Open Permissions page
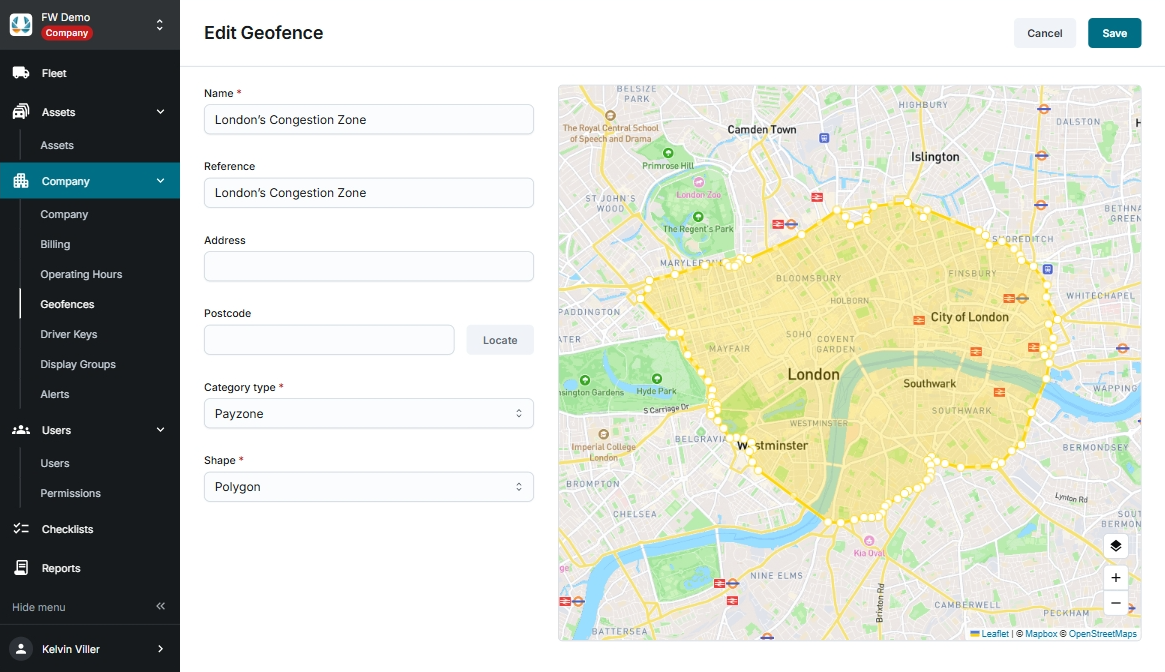Viewport: 1165px width, 672px height. (70, 493)
